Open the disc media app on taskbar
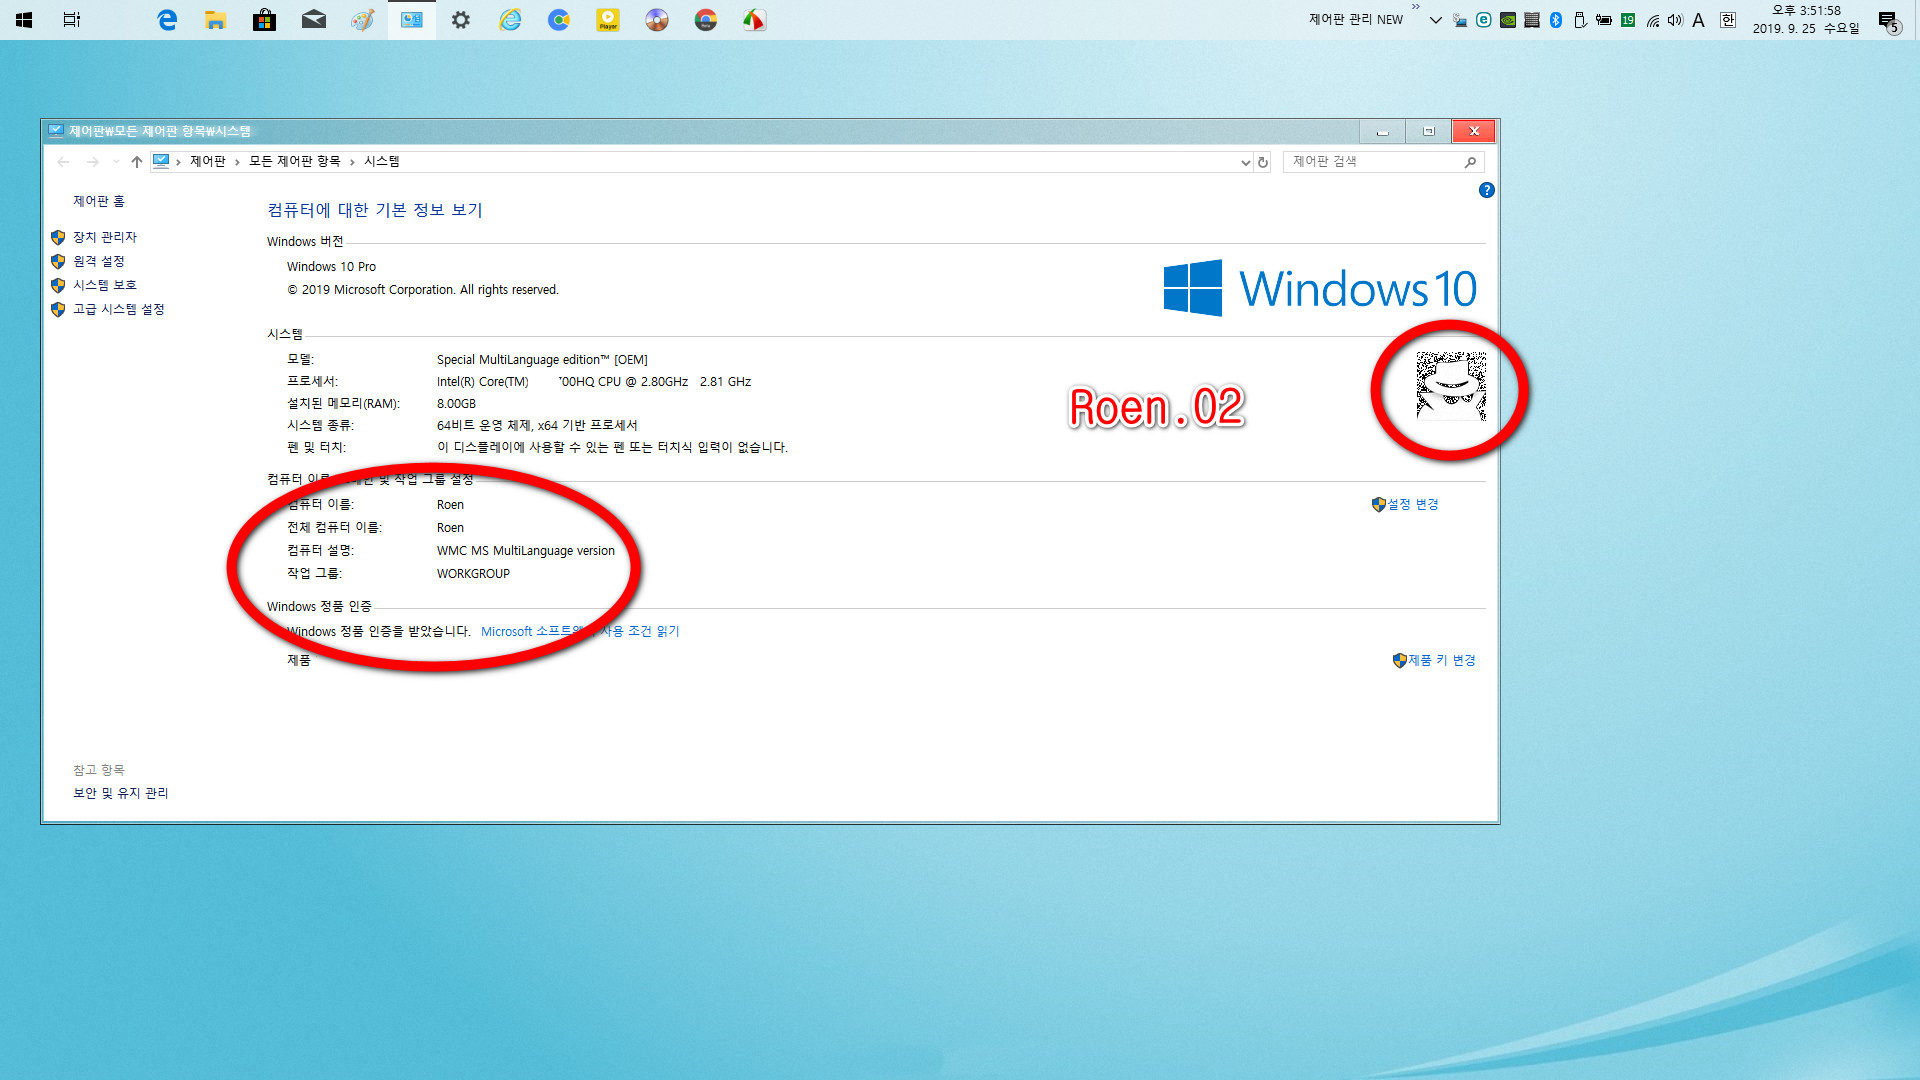Screen dimensions: 1920x1080 click(x=656, y=19)
